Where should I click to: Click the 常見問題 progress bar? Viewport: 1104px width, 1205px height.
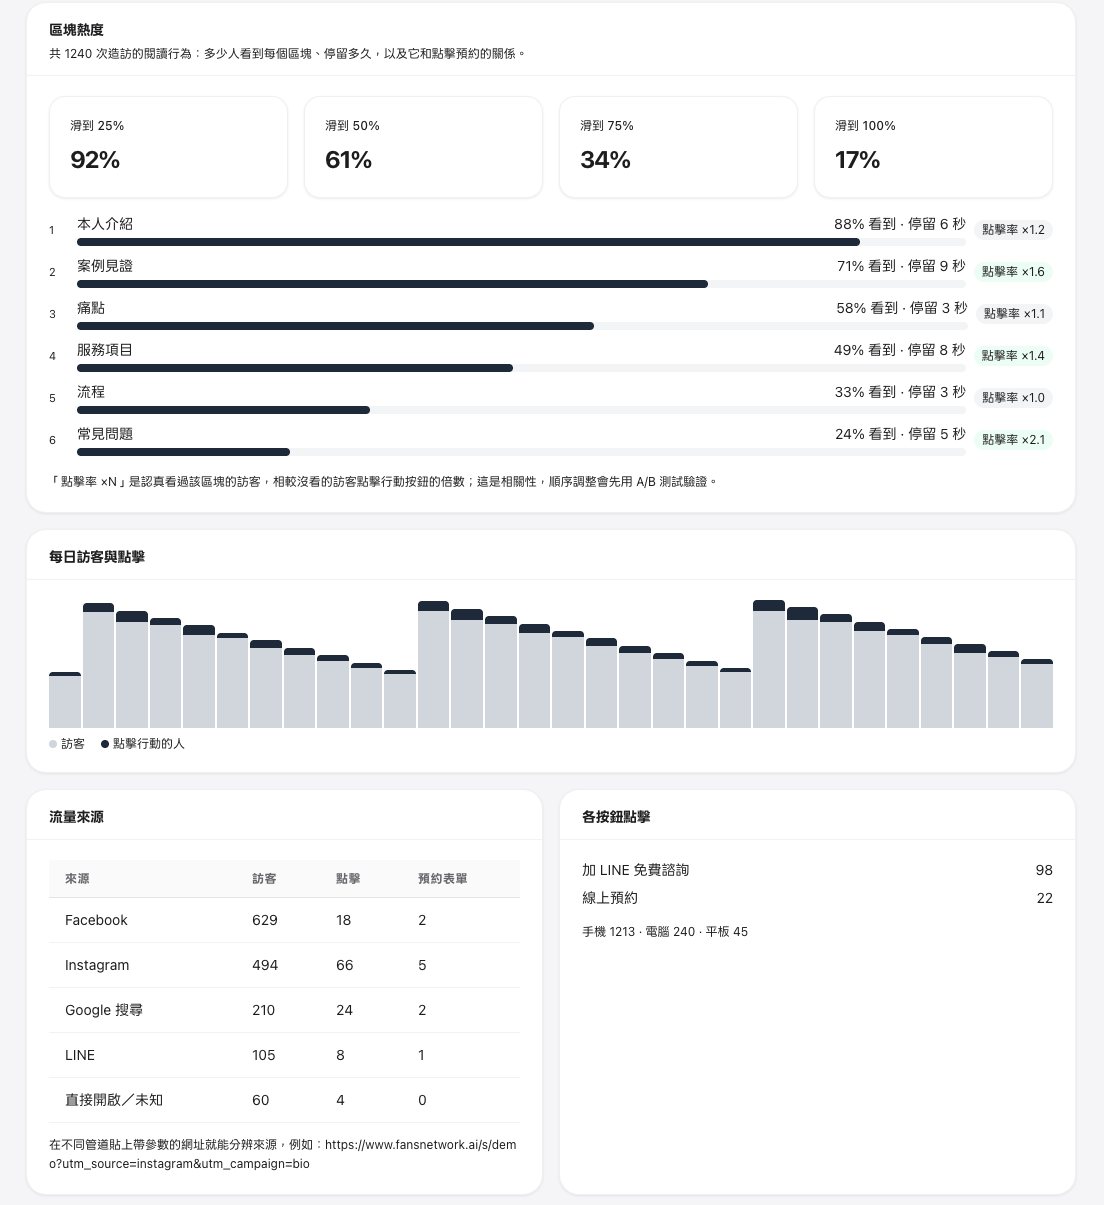point(521,452)
